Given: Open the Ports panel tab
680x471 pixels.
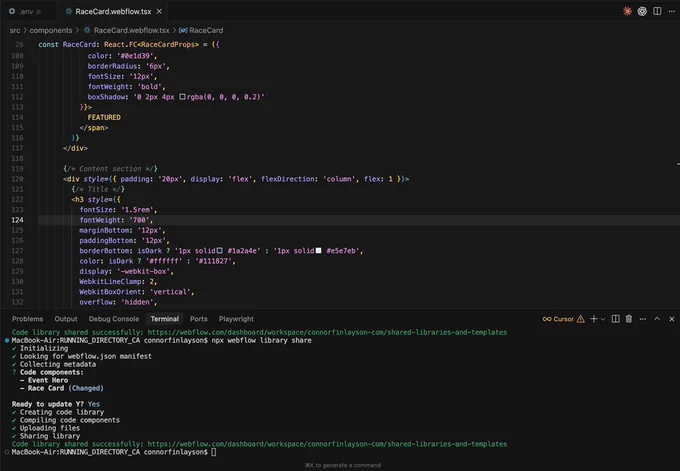Looking at the screenshot, I should [x=199, y=319].
